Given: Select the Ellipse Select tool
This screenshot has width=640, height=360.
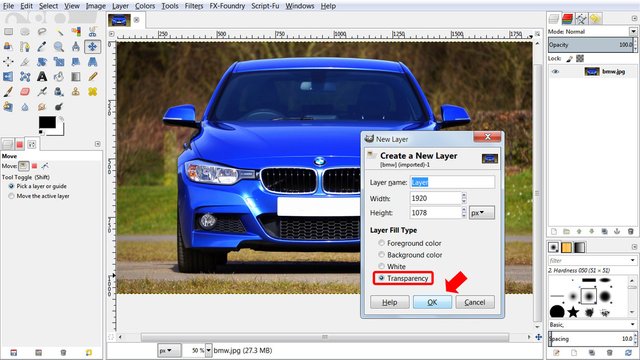Looking at the screenshot, I should pos(25,31).
